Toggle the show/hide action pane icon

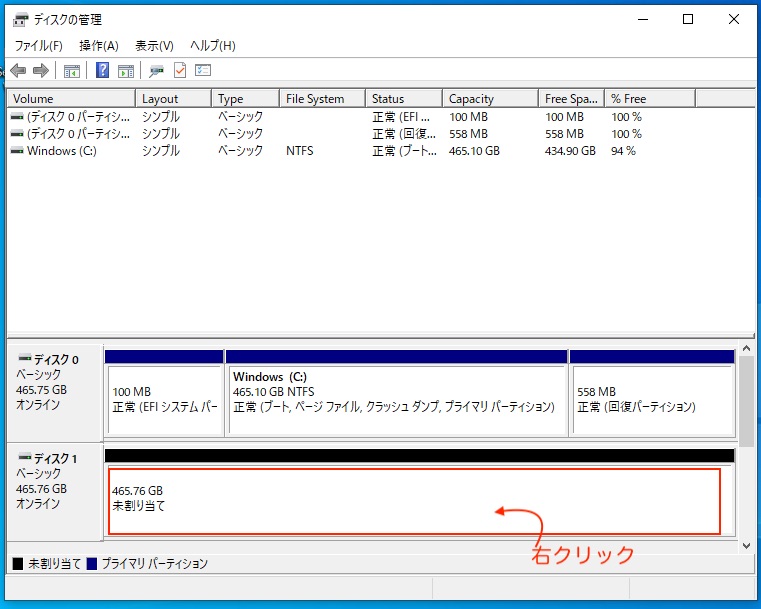[126, 71]
